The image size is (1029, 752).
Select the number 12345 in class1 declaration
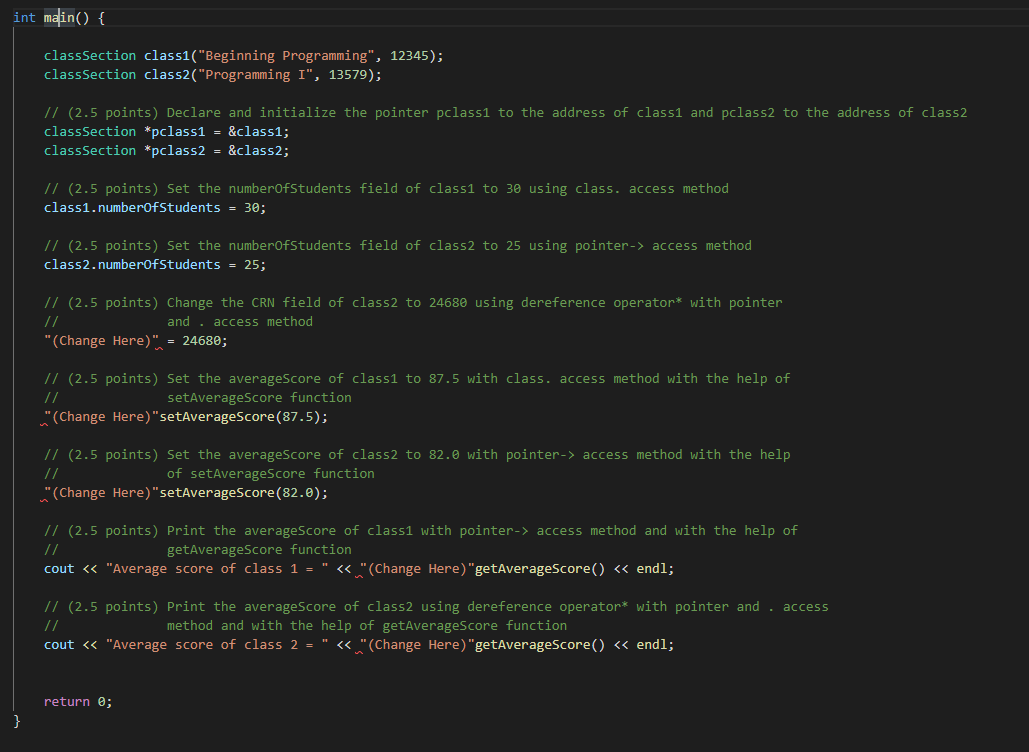(412, 55)
